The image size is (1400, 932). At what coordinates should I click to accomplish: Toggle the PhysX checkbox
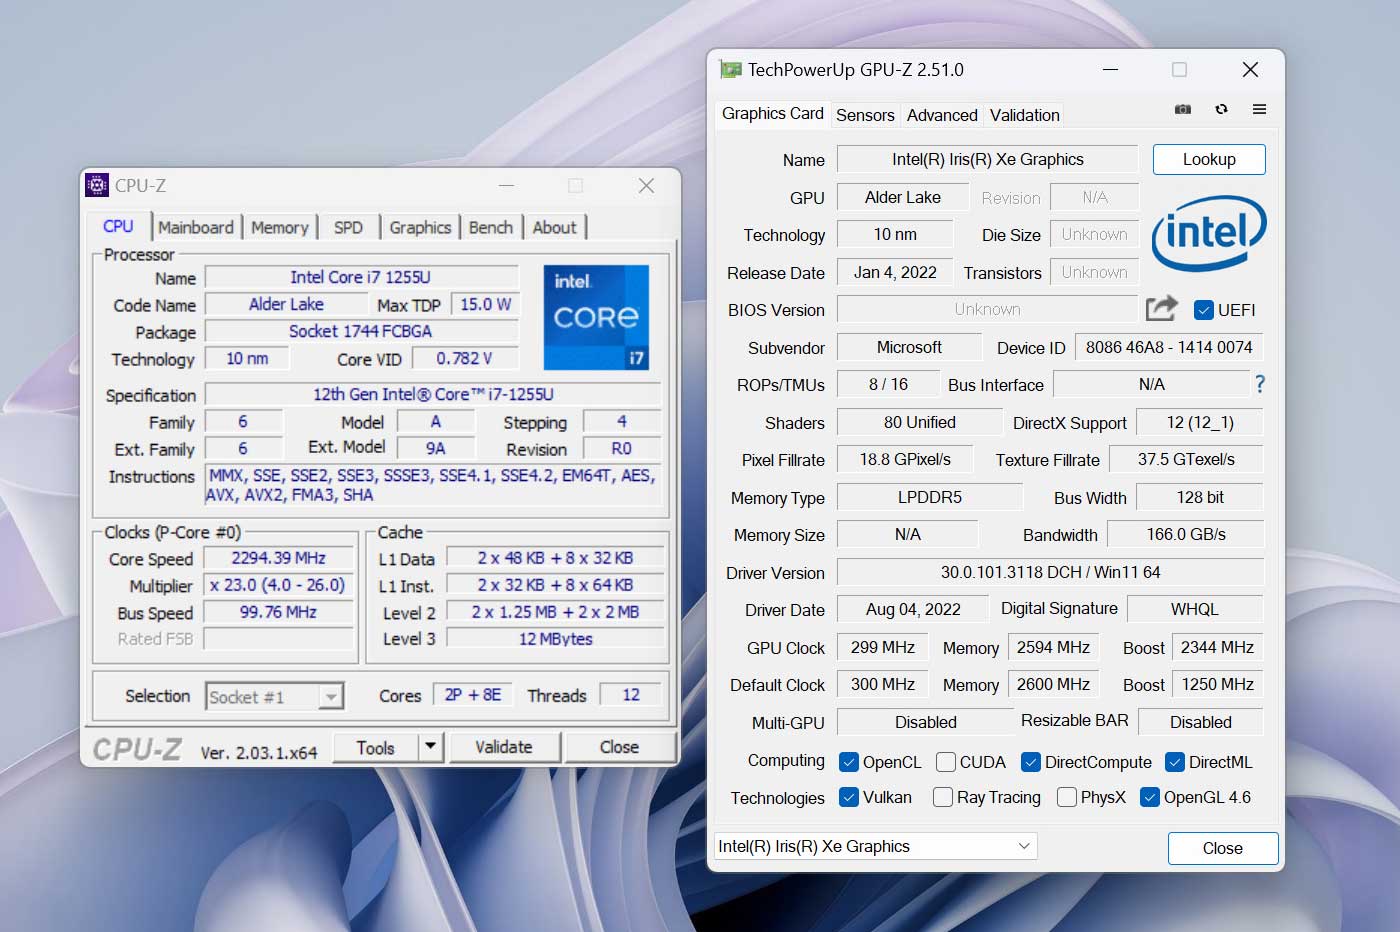point(1067,797)
